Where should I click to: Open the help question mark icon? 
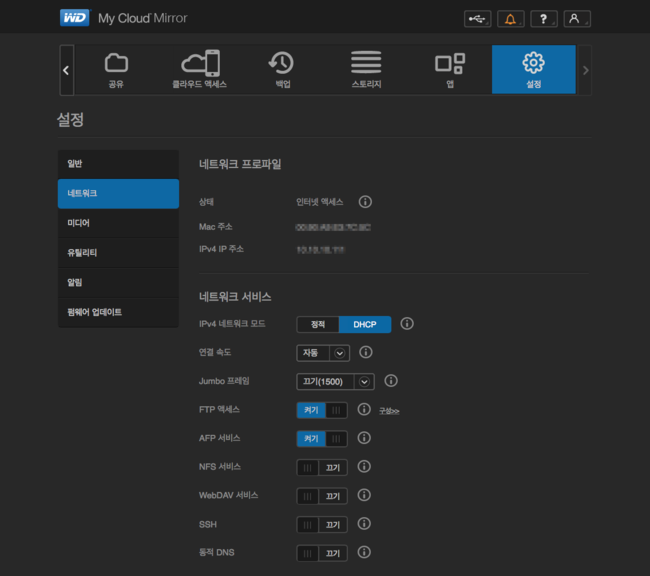coord(544,19)
